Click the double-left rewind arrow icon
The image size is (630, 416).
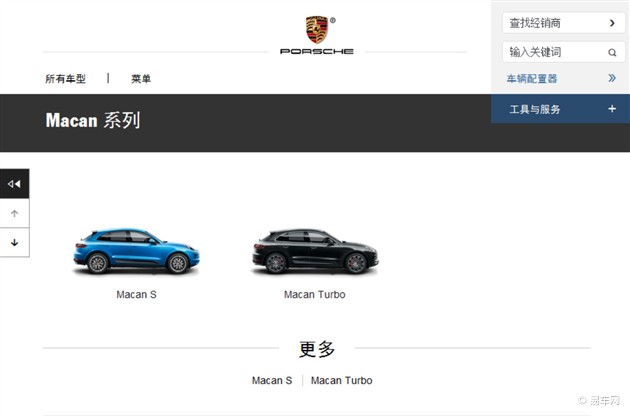(x=14, y=184)
